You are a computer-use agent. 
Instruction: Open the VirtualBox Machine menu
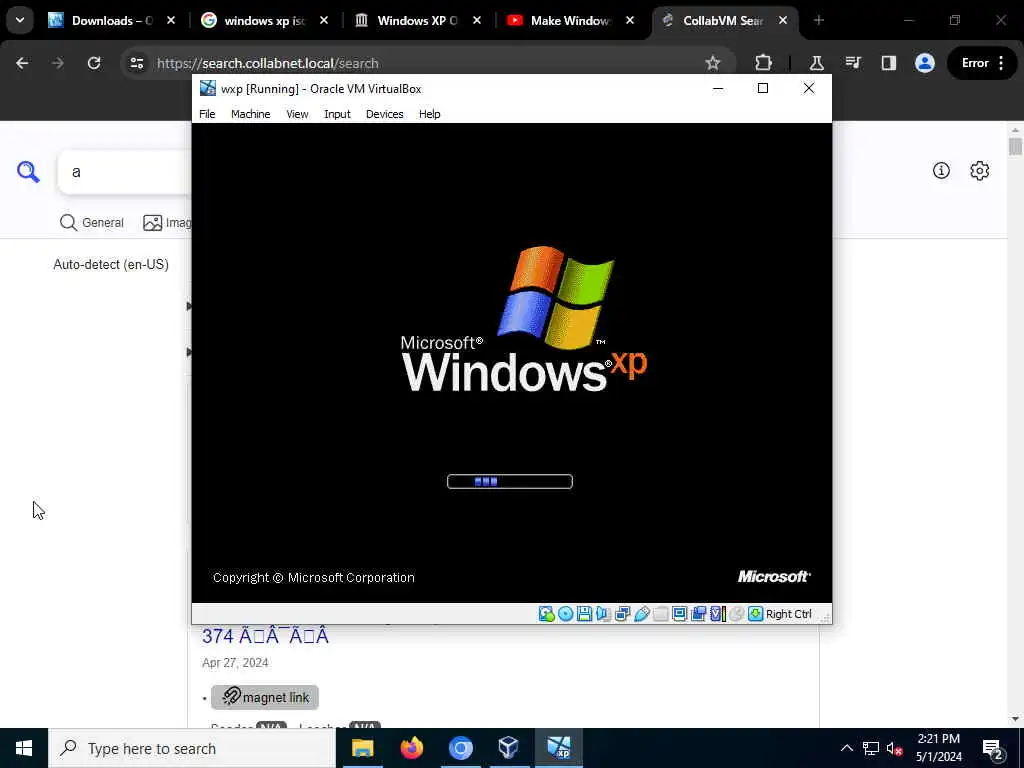[x=250, y=114]
